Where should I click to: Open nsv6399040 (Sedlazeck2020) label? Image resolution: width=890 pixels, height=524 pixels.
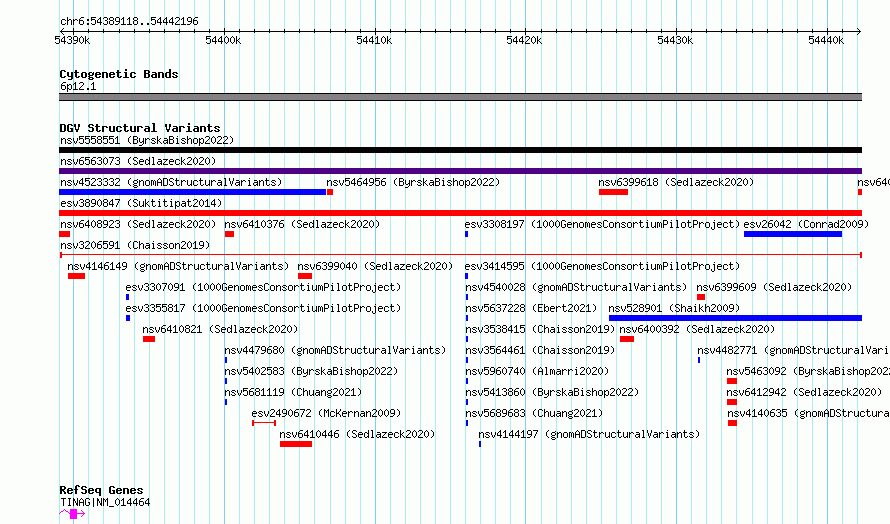pyautogui.click(x=375, y=266)
